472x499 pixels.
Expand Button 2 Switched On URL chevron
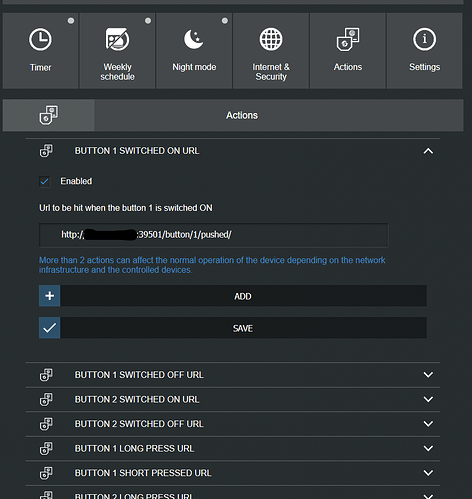(428, 399)
